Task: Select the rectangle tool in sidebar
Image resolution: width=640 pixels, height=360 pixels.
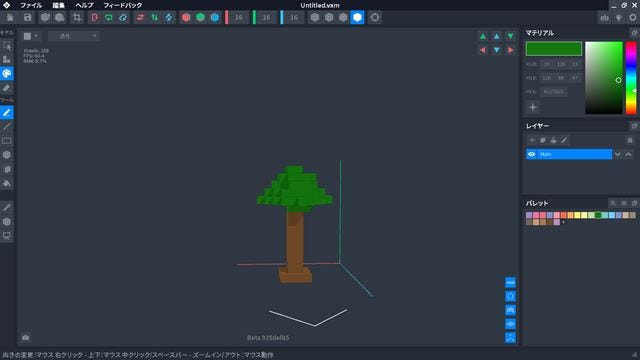Action: click(7, 141)
